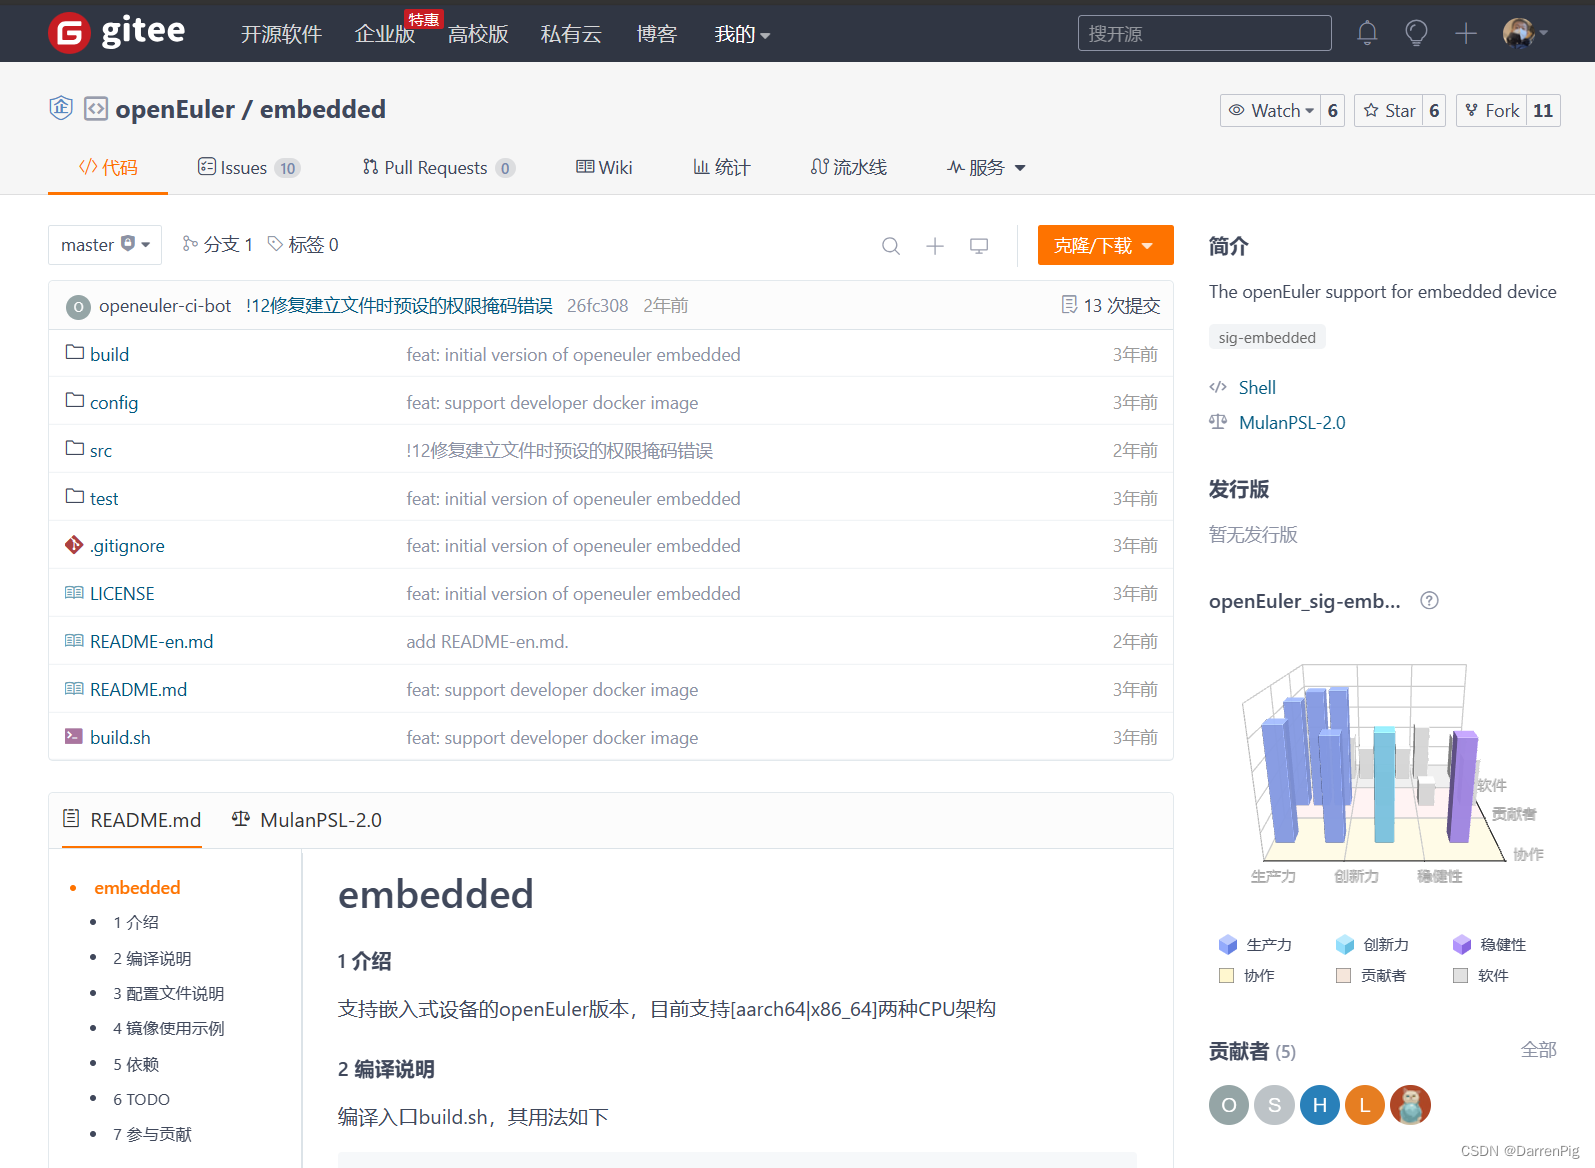Expand the master branch dropdown
The width and height of the screenshot is (1595, 1168).
pyautogui.click(x=105, y=245)
